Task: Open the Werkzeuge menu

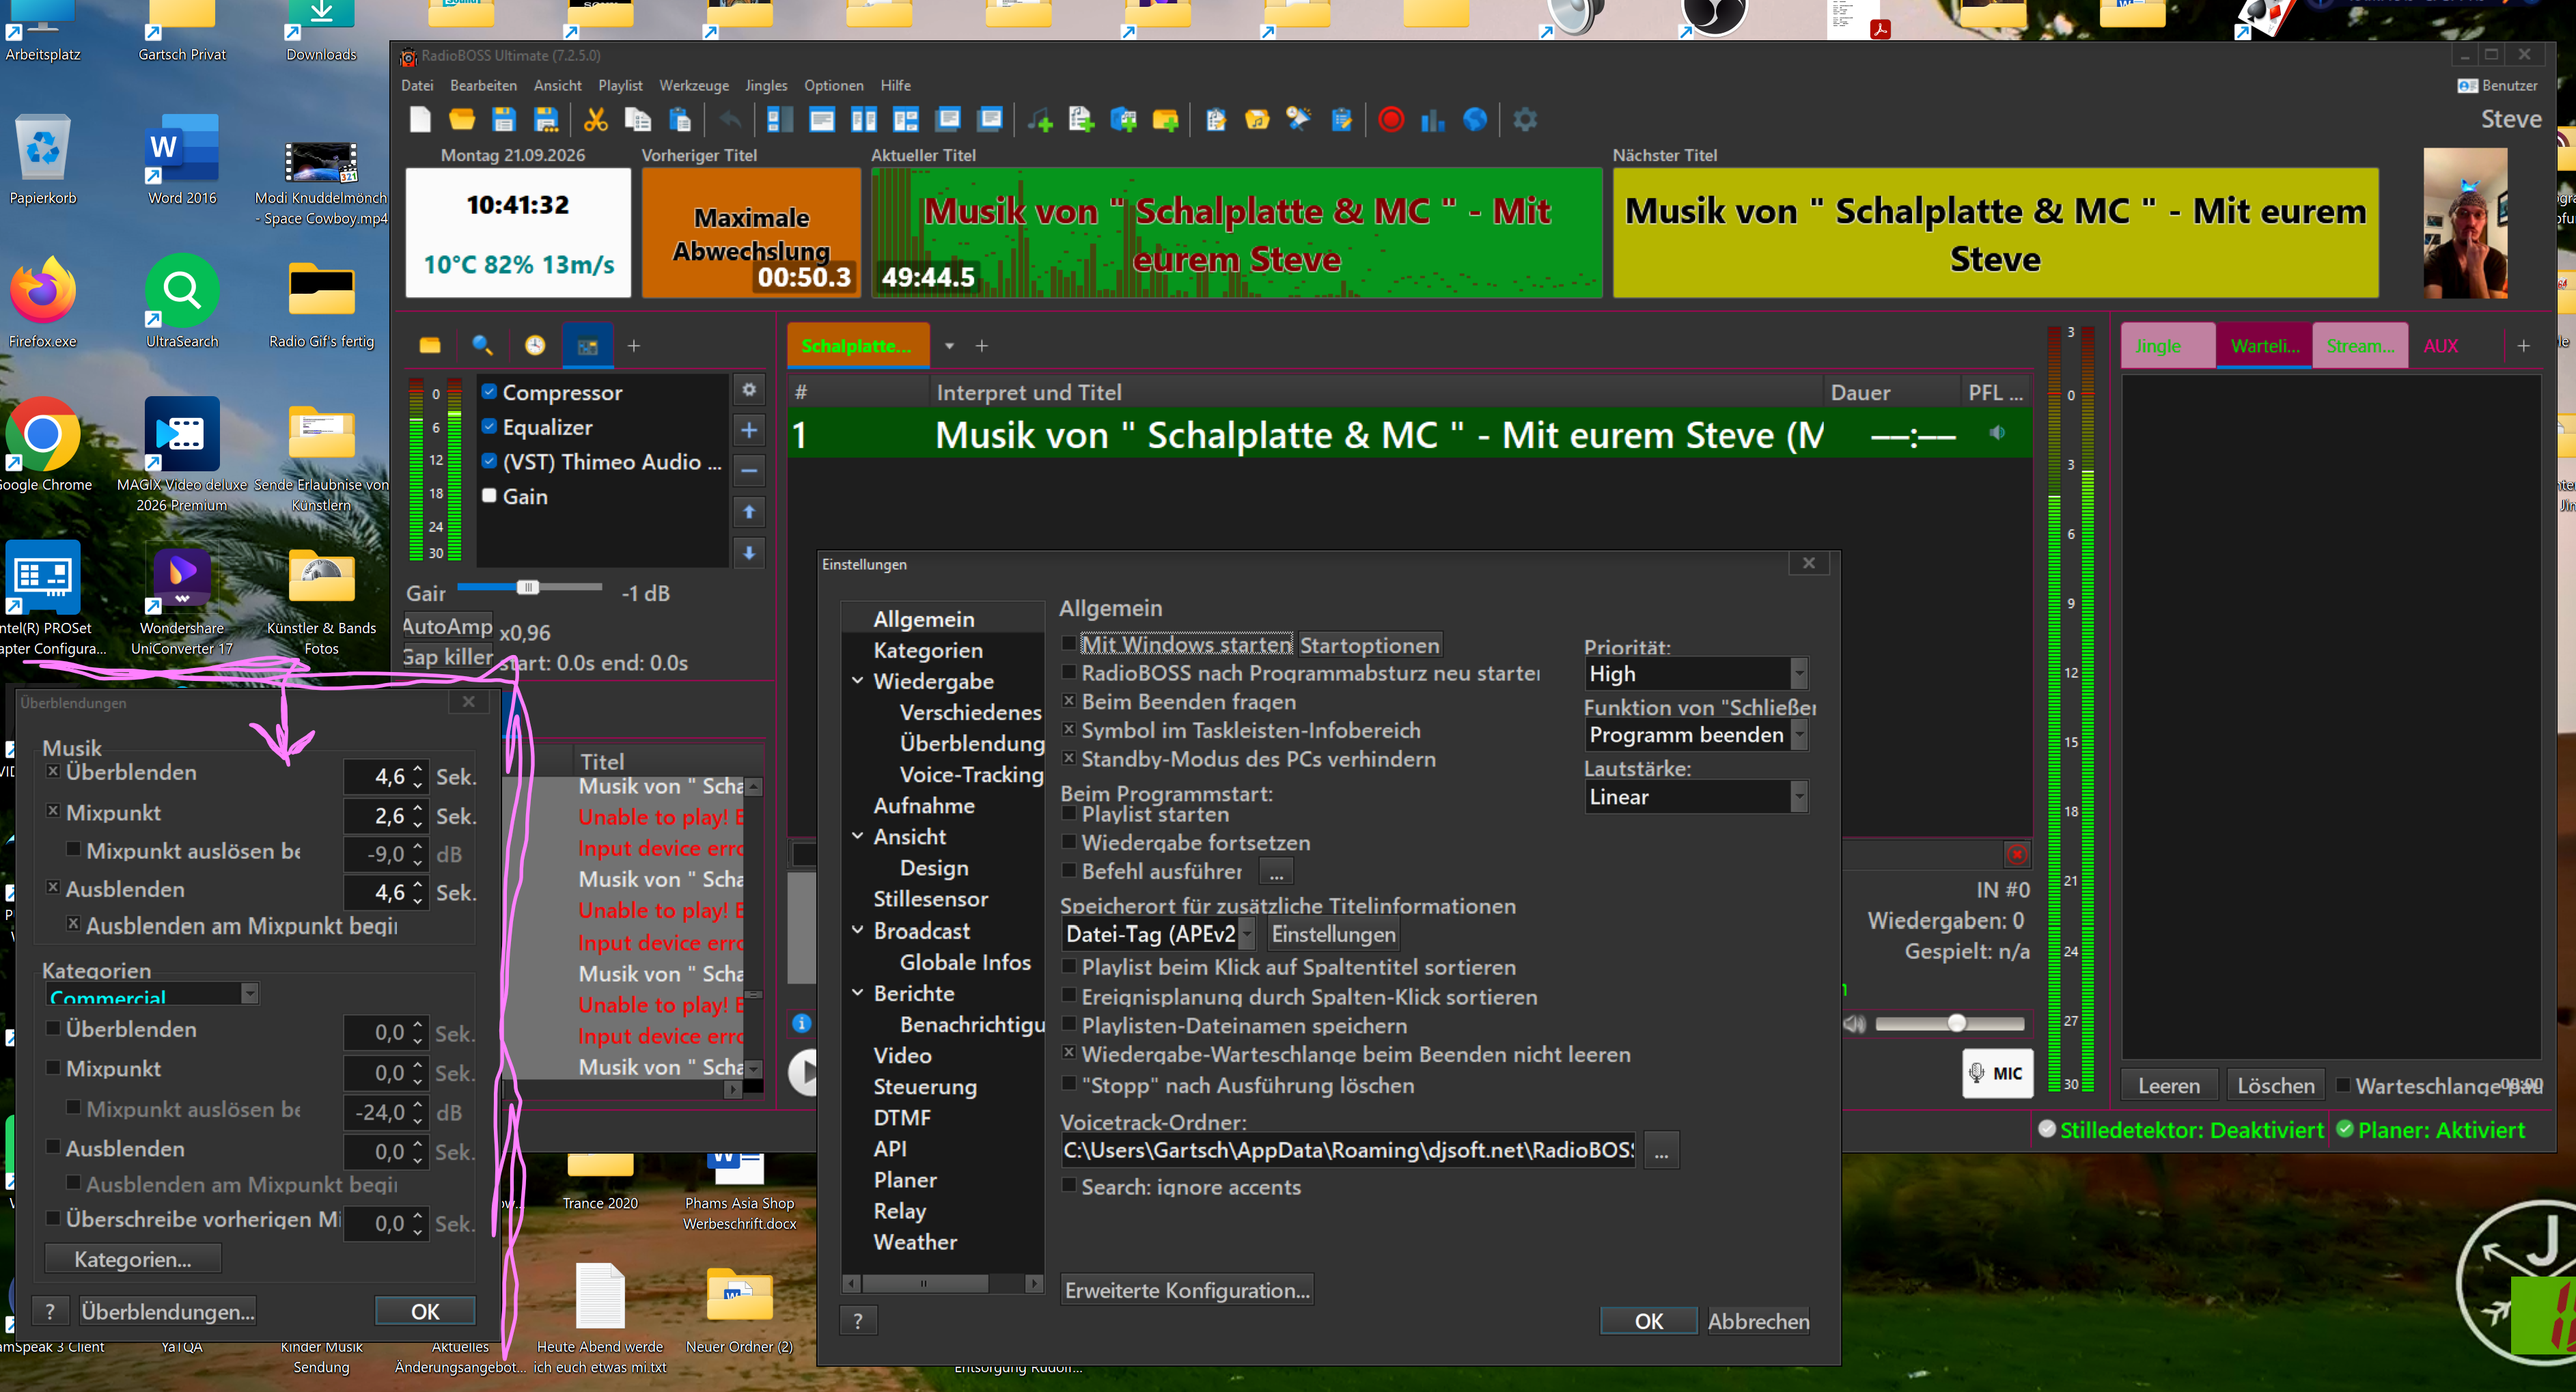Action: click(x=694, y=86)
